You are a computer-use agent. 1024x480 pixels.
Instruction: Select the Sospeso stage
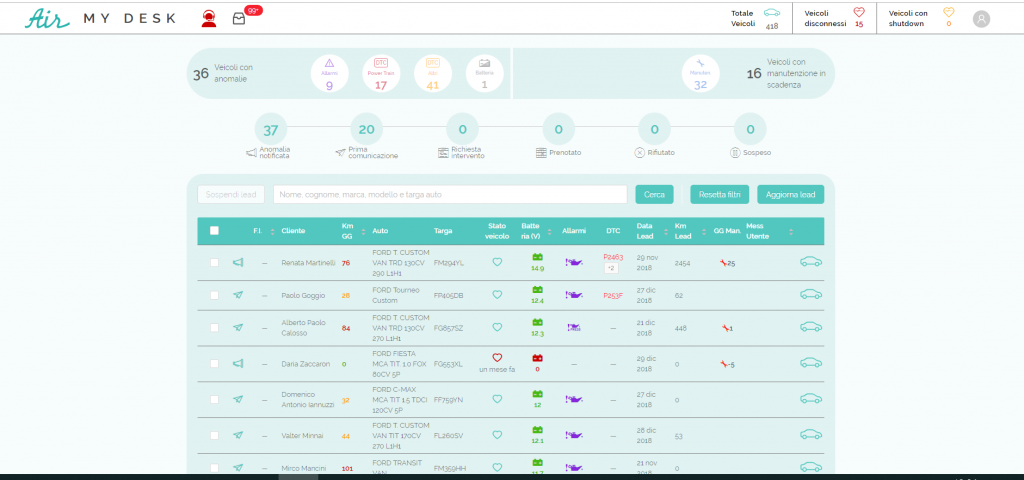(x=750, y=129)
